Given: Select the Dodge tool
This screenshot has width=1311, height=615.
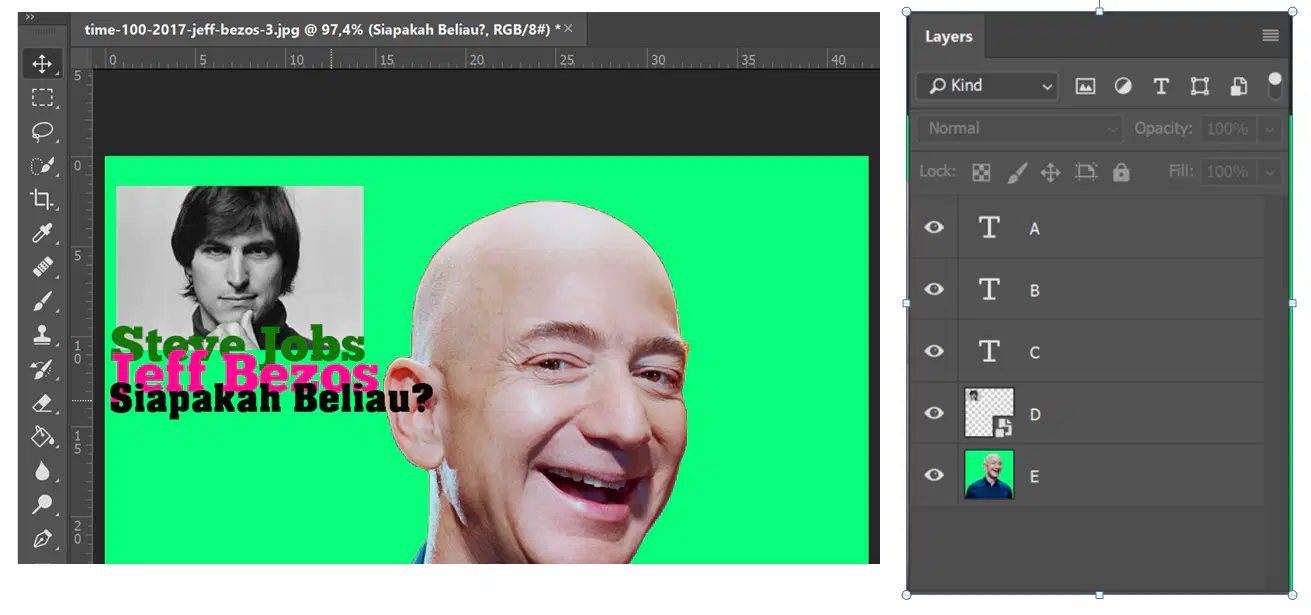Looking at the screenshot, I should [42, 504].
